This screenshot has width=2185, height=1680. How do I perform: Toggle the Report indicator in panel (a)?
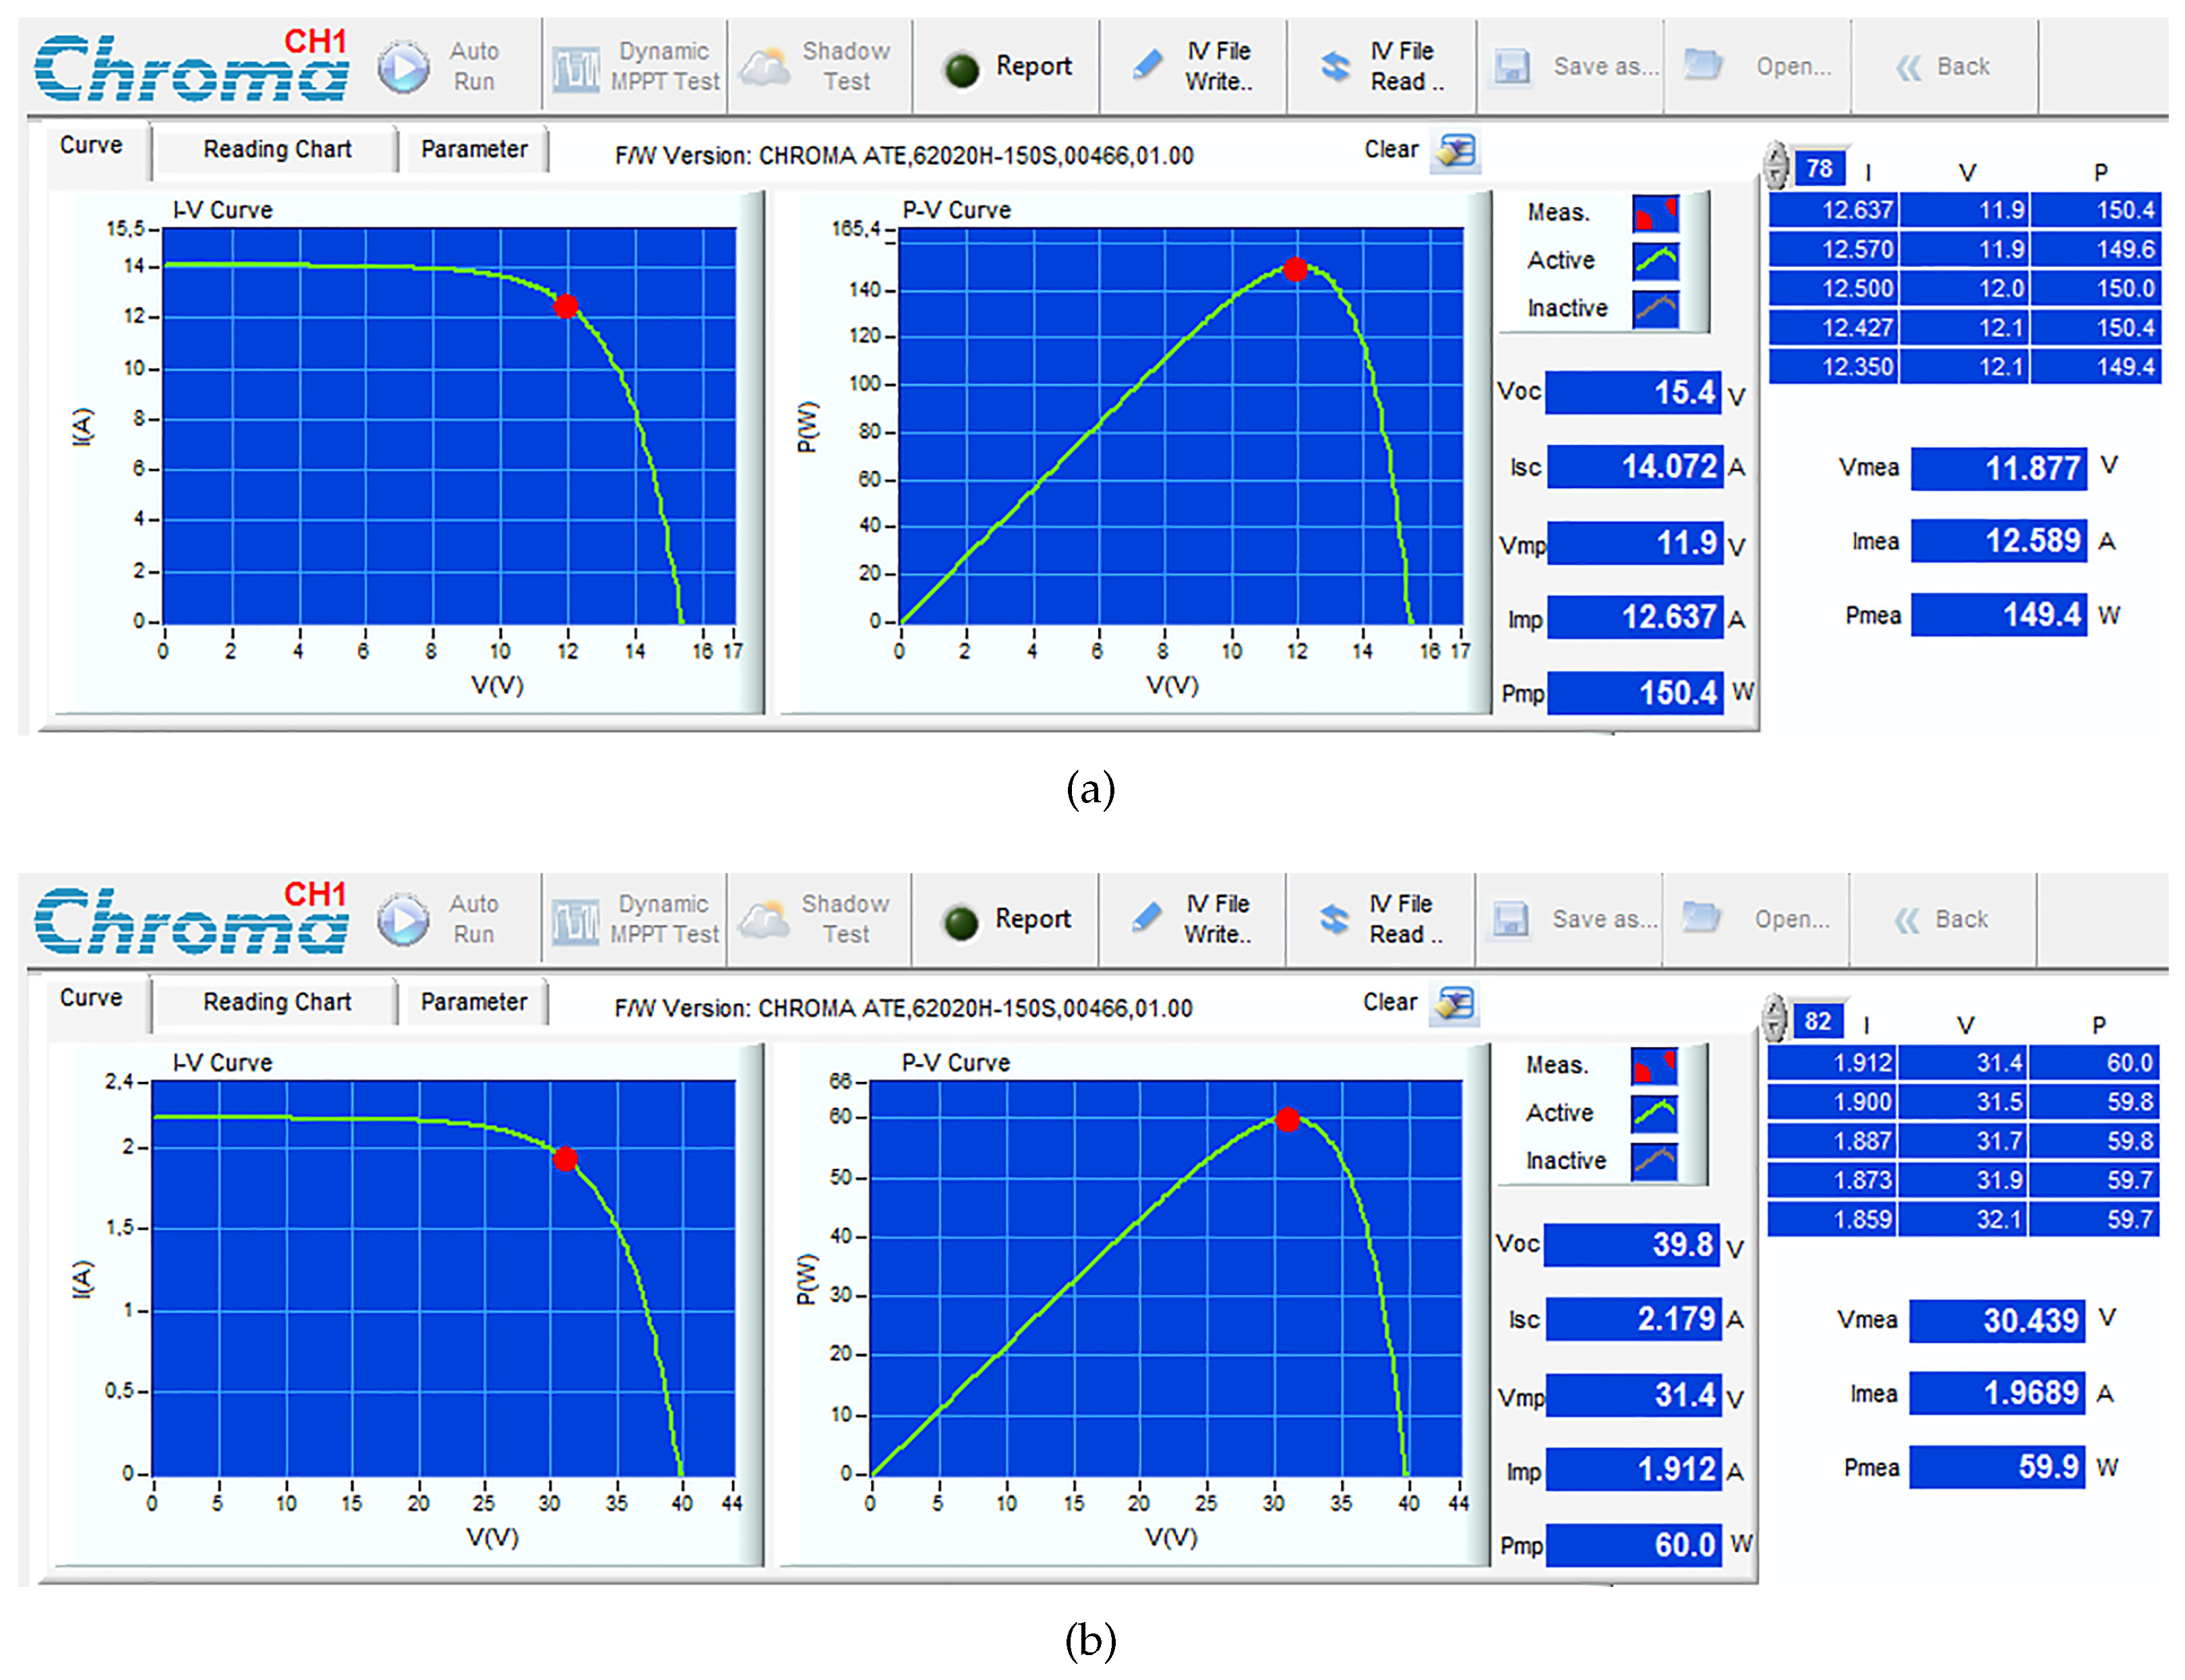[962, 69]
